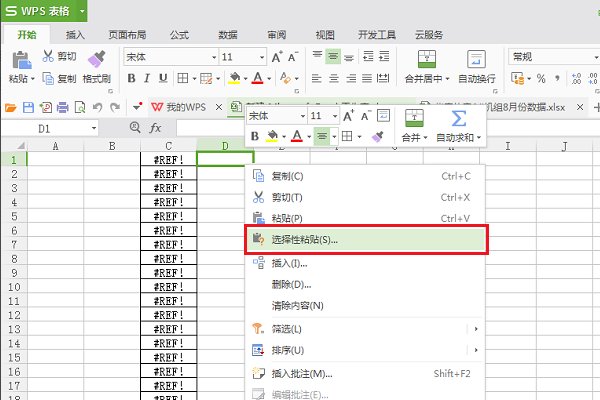
Task: Click the Redo arrow icon
Action: tap(115, 108)
